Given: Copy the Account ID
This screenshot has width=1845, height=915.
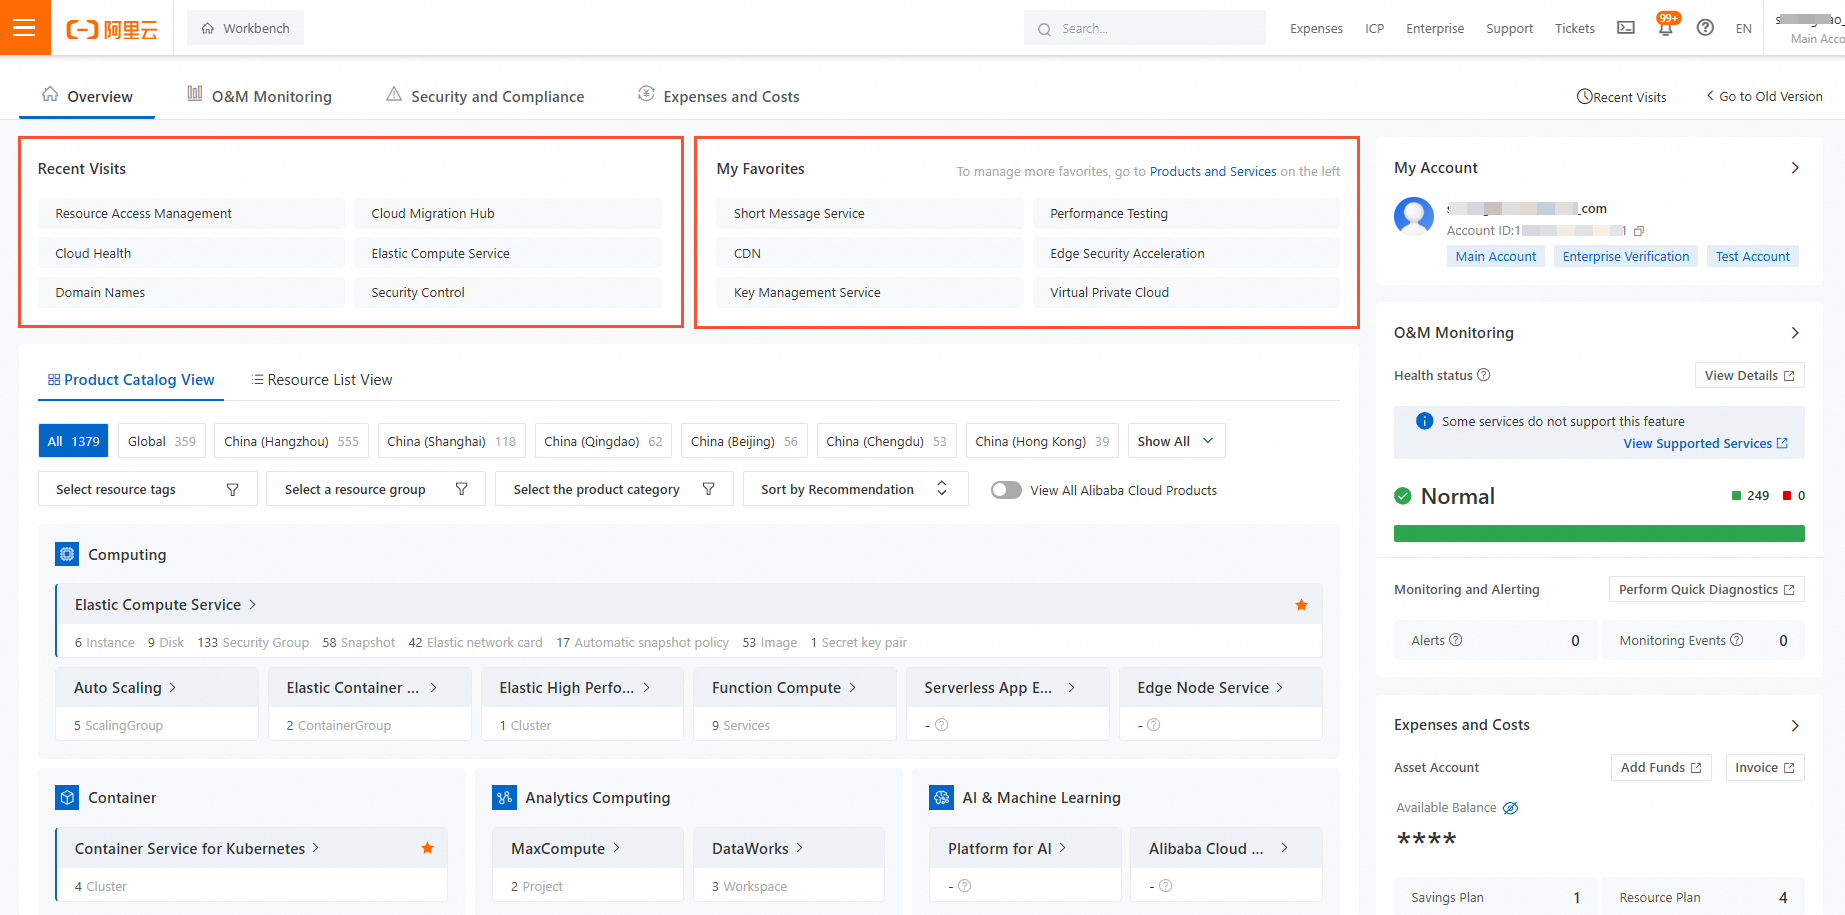Looking at the screenshot, I should point(1638,231).
